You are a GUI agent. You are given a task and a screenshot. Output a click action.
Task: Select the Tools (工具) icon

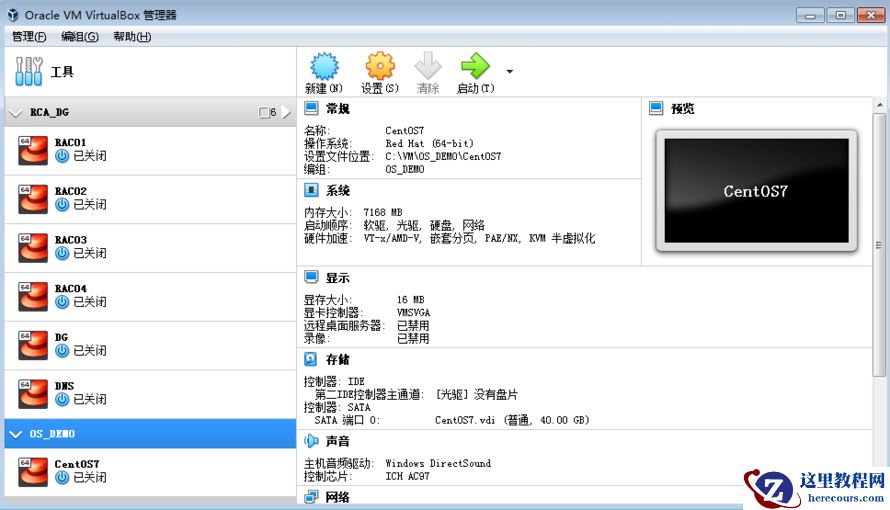click(29, 71)
